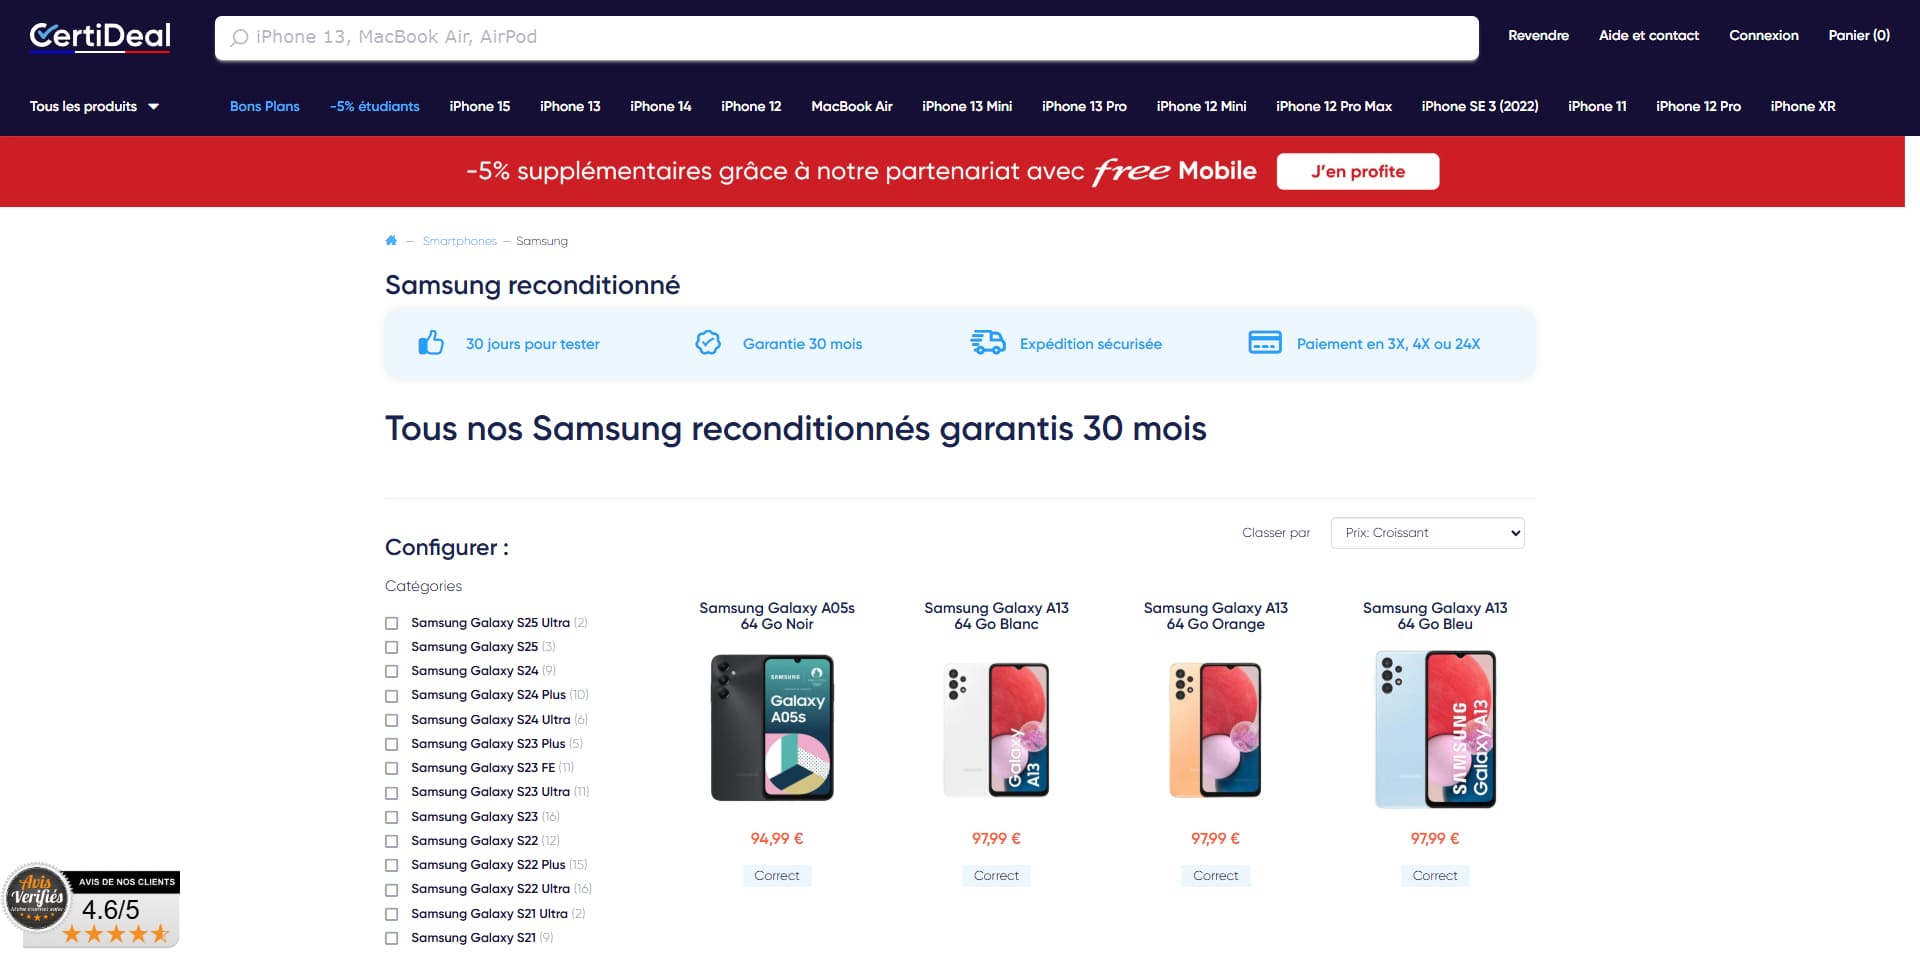
Task: Click the home breadcrumb icon
Action: [391, 240]
